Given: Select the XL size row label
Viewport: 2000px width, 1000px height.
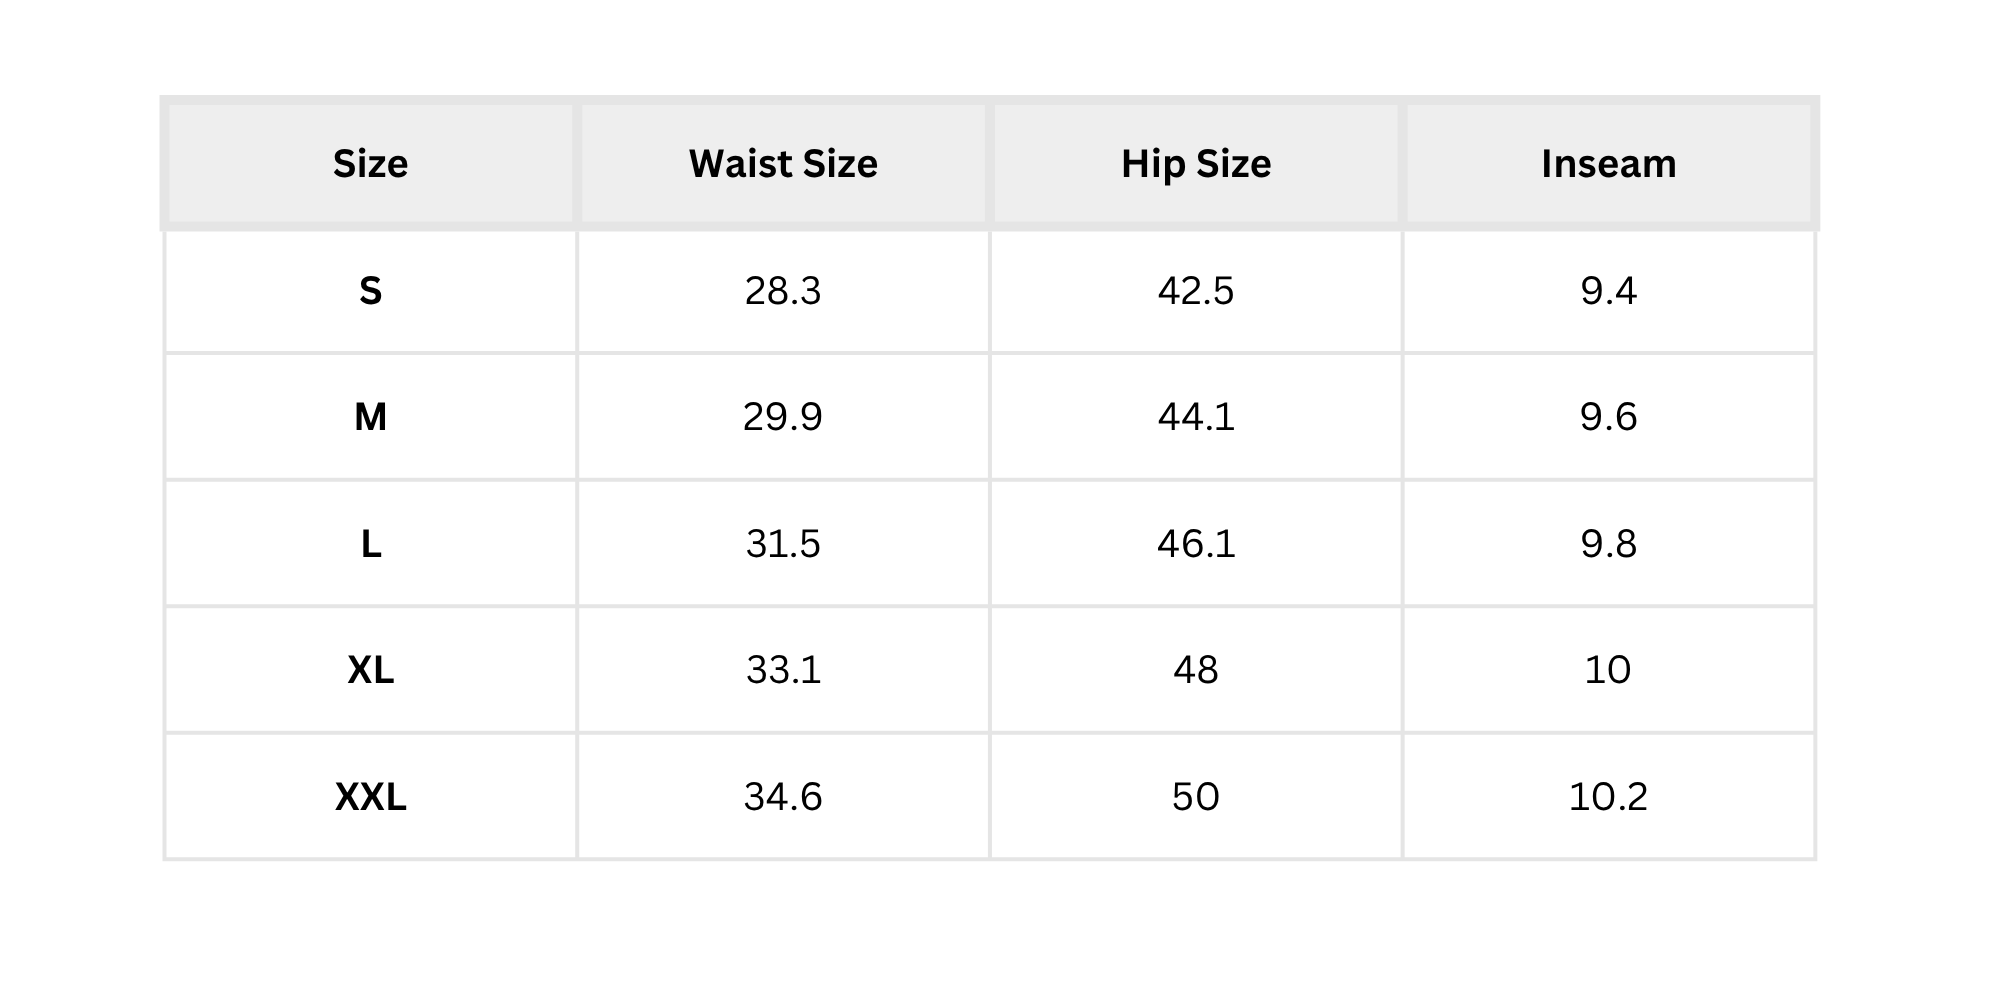Looking at the screenshot, I should [x=371, y=670].
